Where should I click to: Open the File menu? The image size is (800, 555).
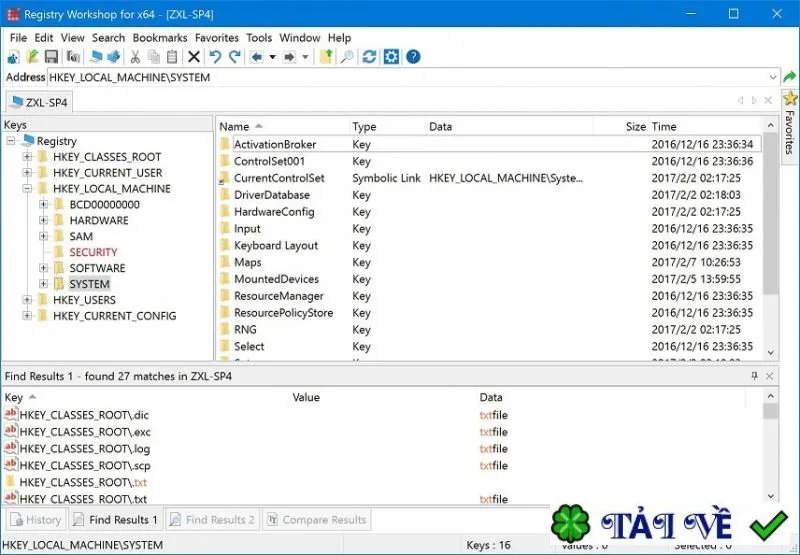[x=18, y=38]
